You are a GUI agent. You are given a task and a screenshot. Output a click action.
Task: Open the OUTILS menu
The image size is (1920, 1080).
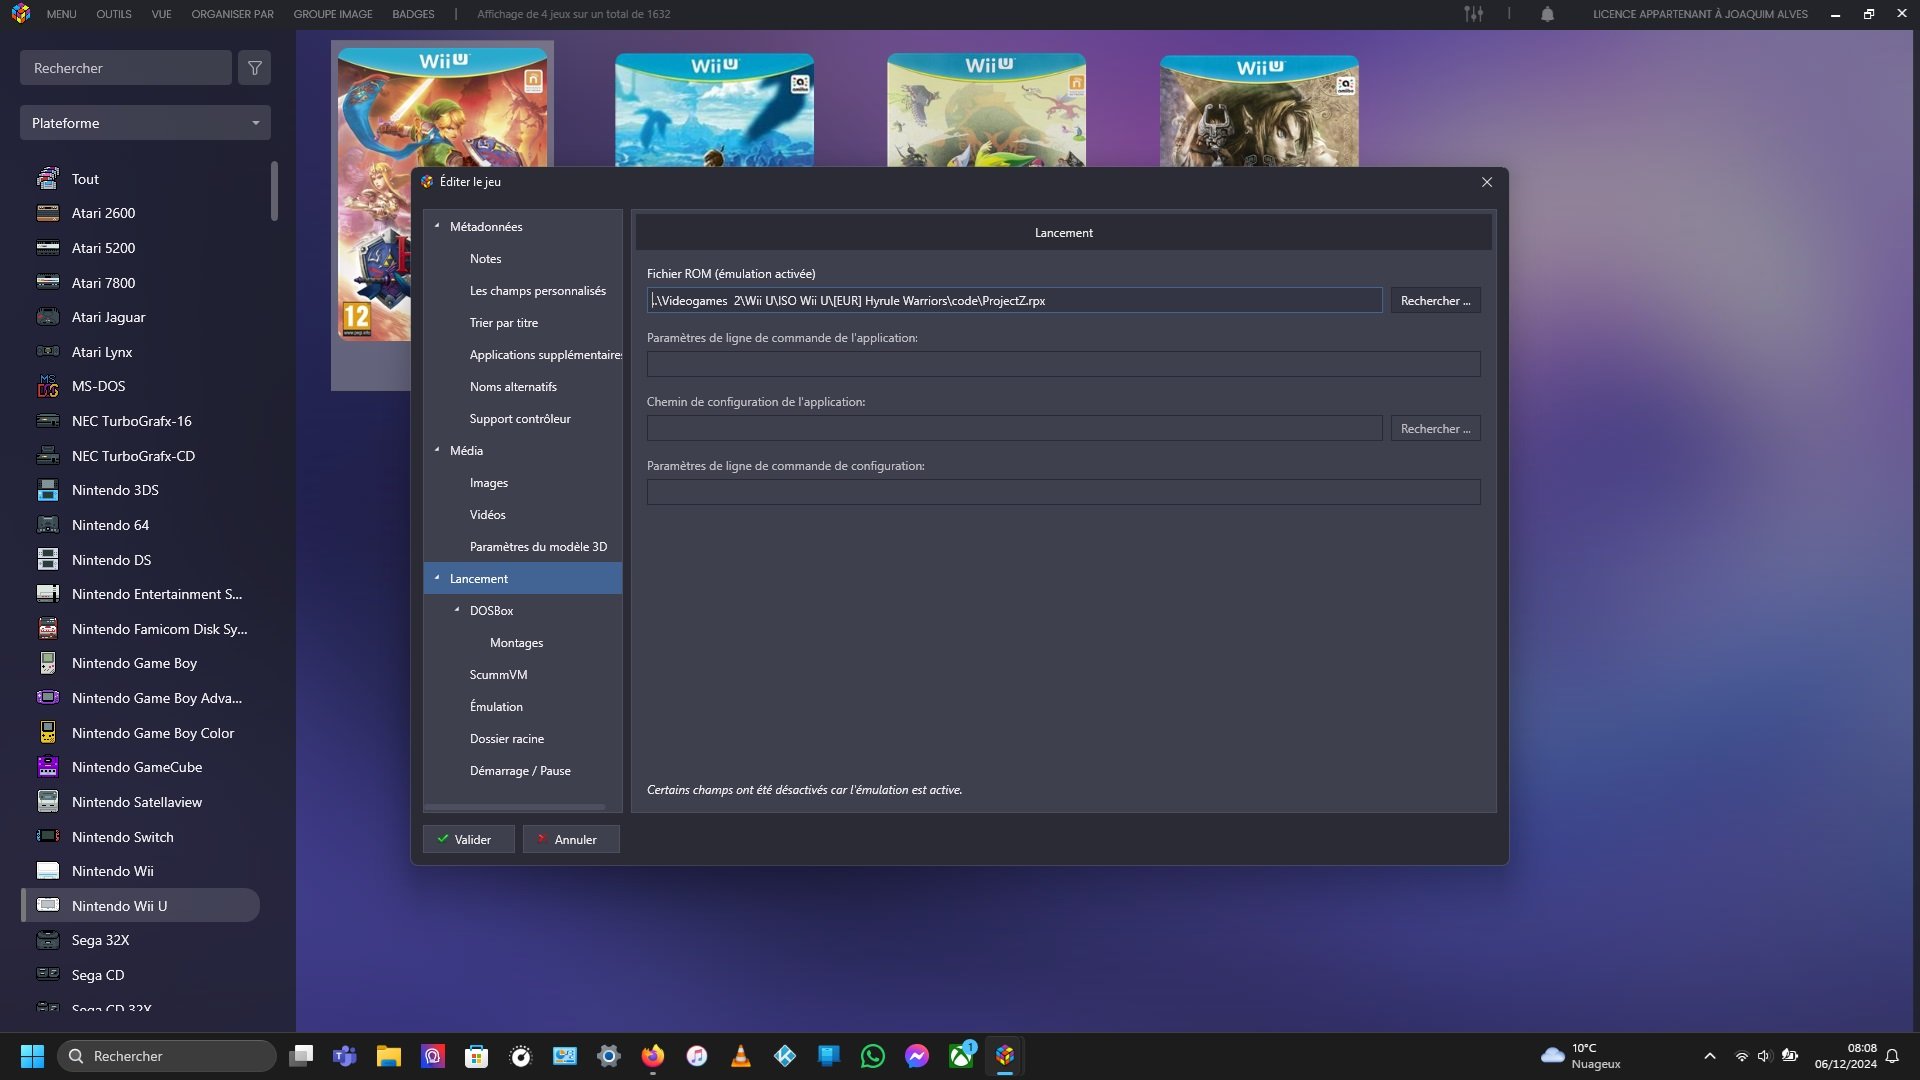(x=114, y=14)
